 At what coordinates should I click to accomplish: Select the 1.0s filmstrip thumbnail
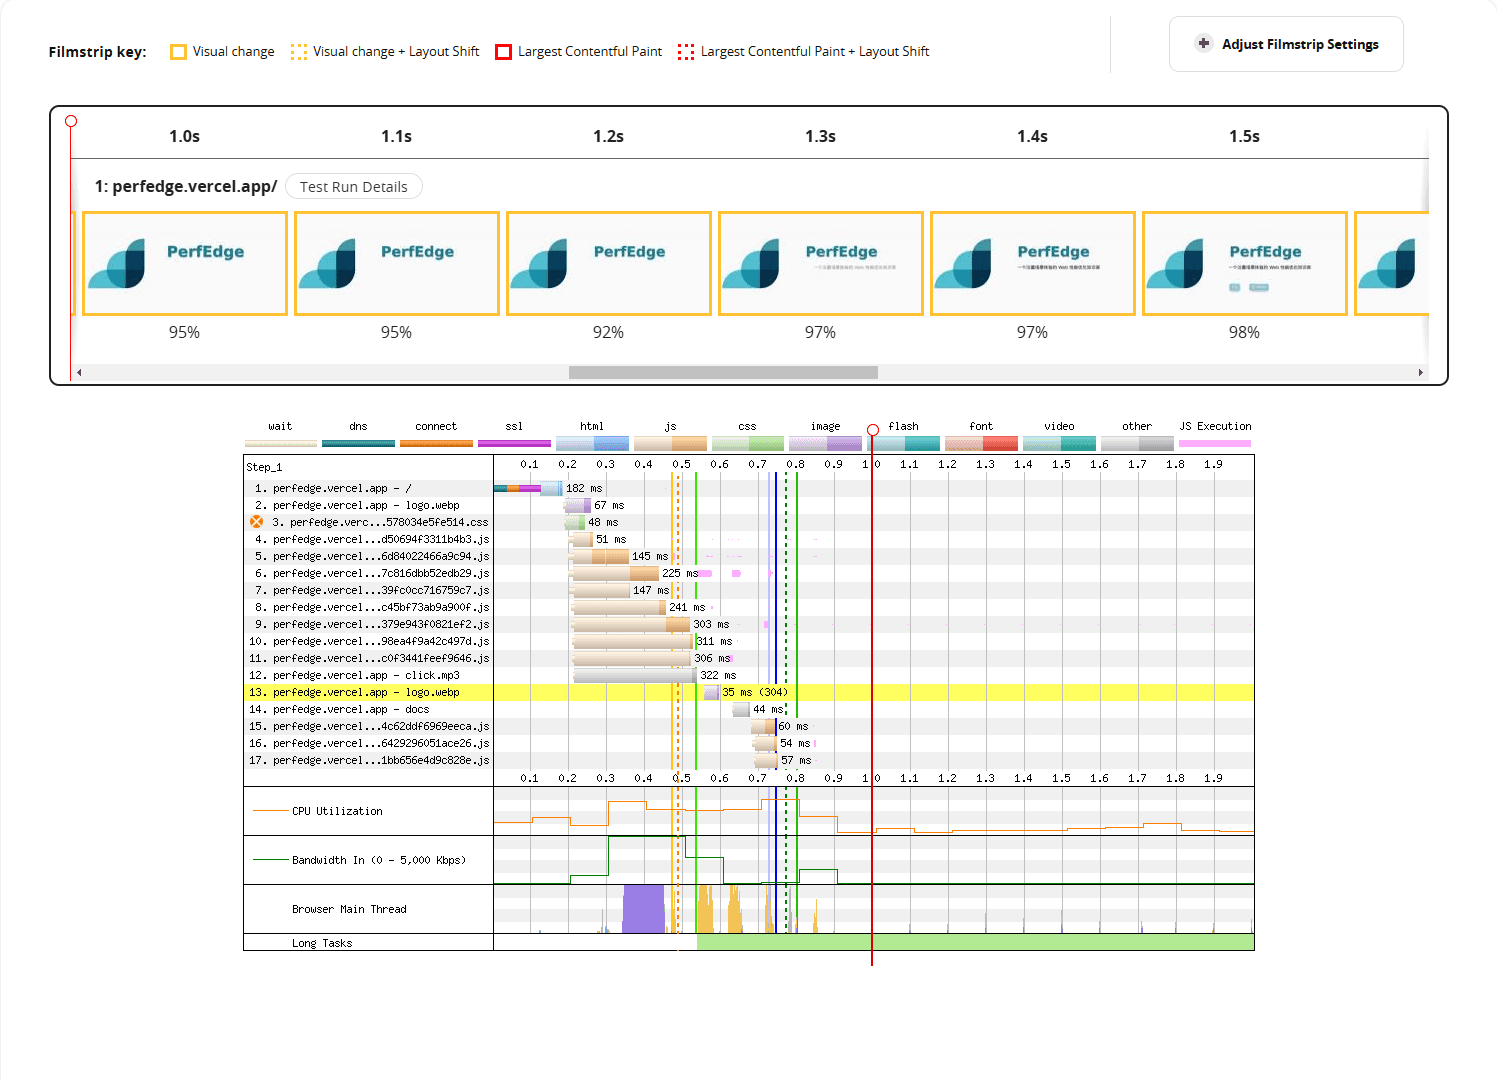[x=185, y=263]
